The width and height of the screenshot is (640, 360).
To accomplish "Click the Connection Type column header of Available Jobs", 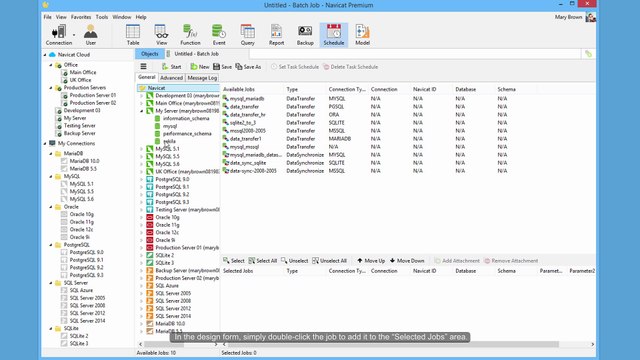I will tap(347, 89).
